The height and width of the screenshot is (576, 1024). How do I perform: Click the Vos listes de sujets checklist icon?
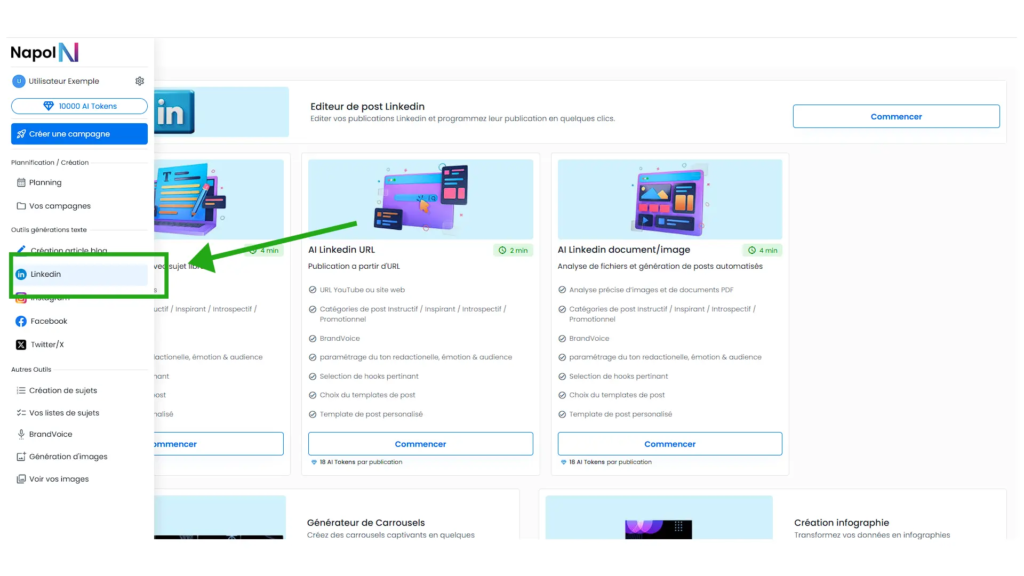click(x=21, y=413)
